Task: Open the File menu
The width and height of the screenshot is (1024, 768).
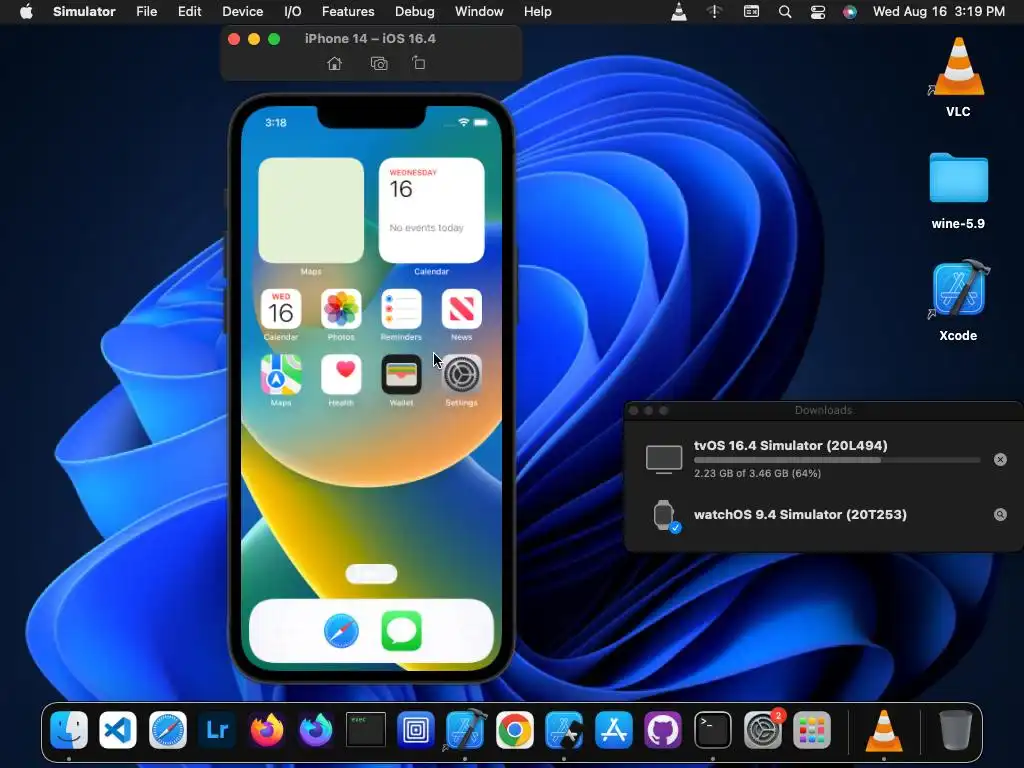Action: click(146, 12)
